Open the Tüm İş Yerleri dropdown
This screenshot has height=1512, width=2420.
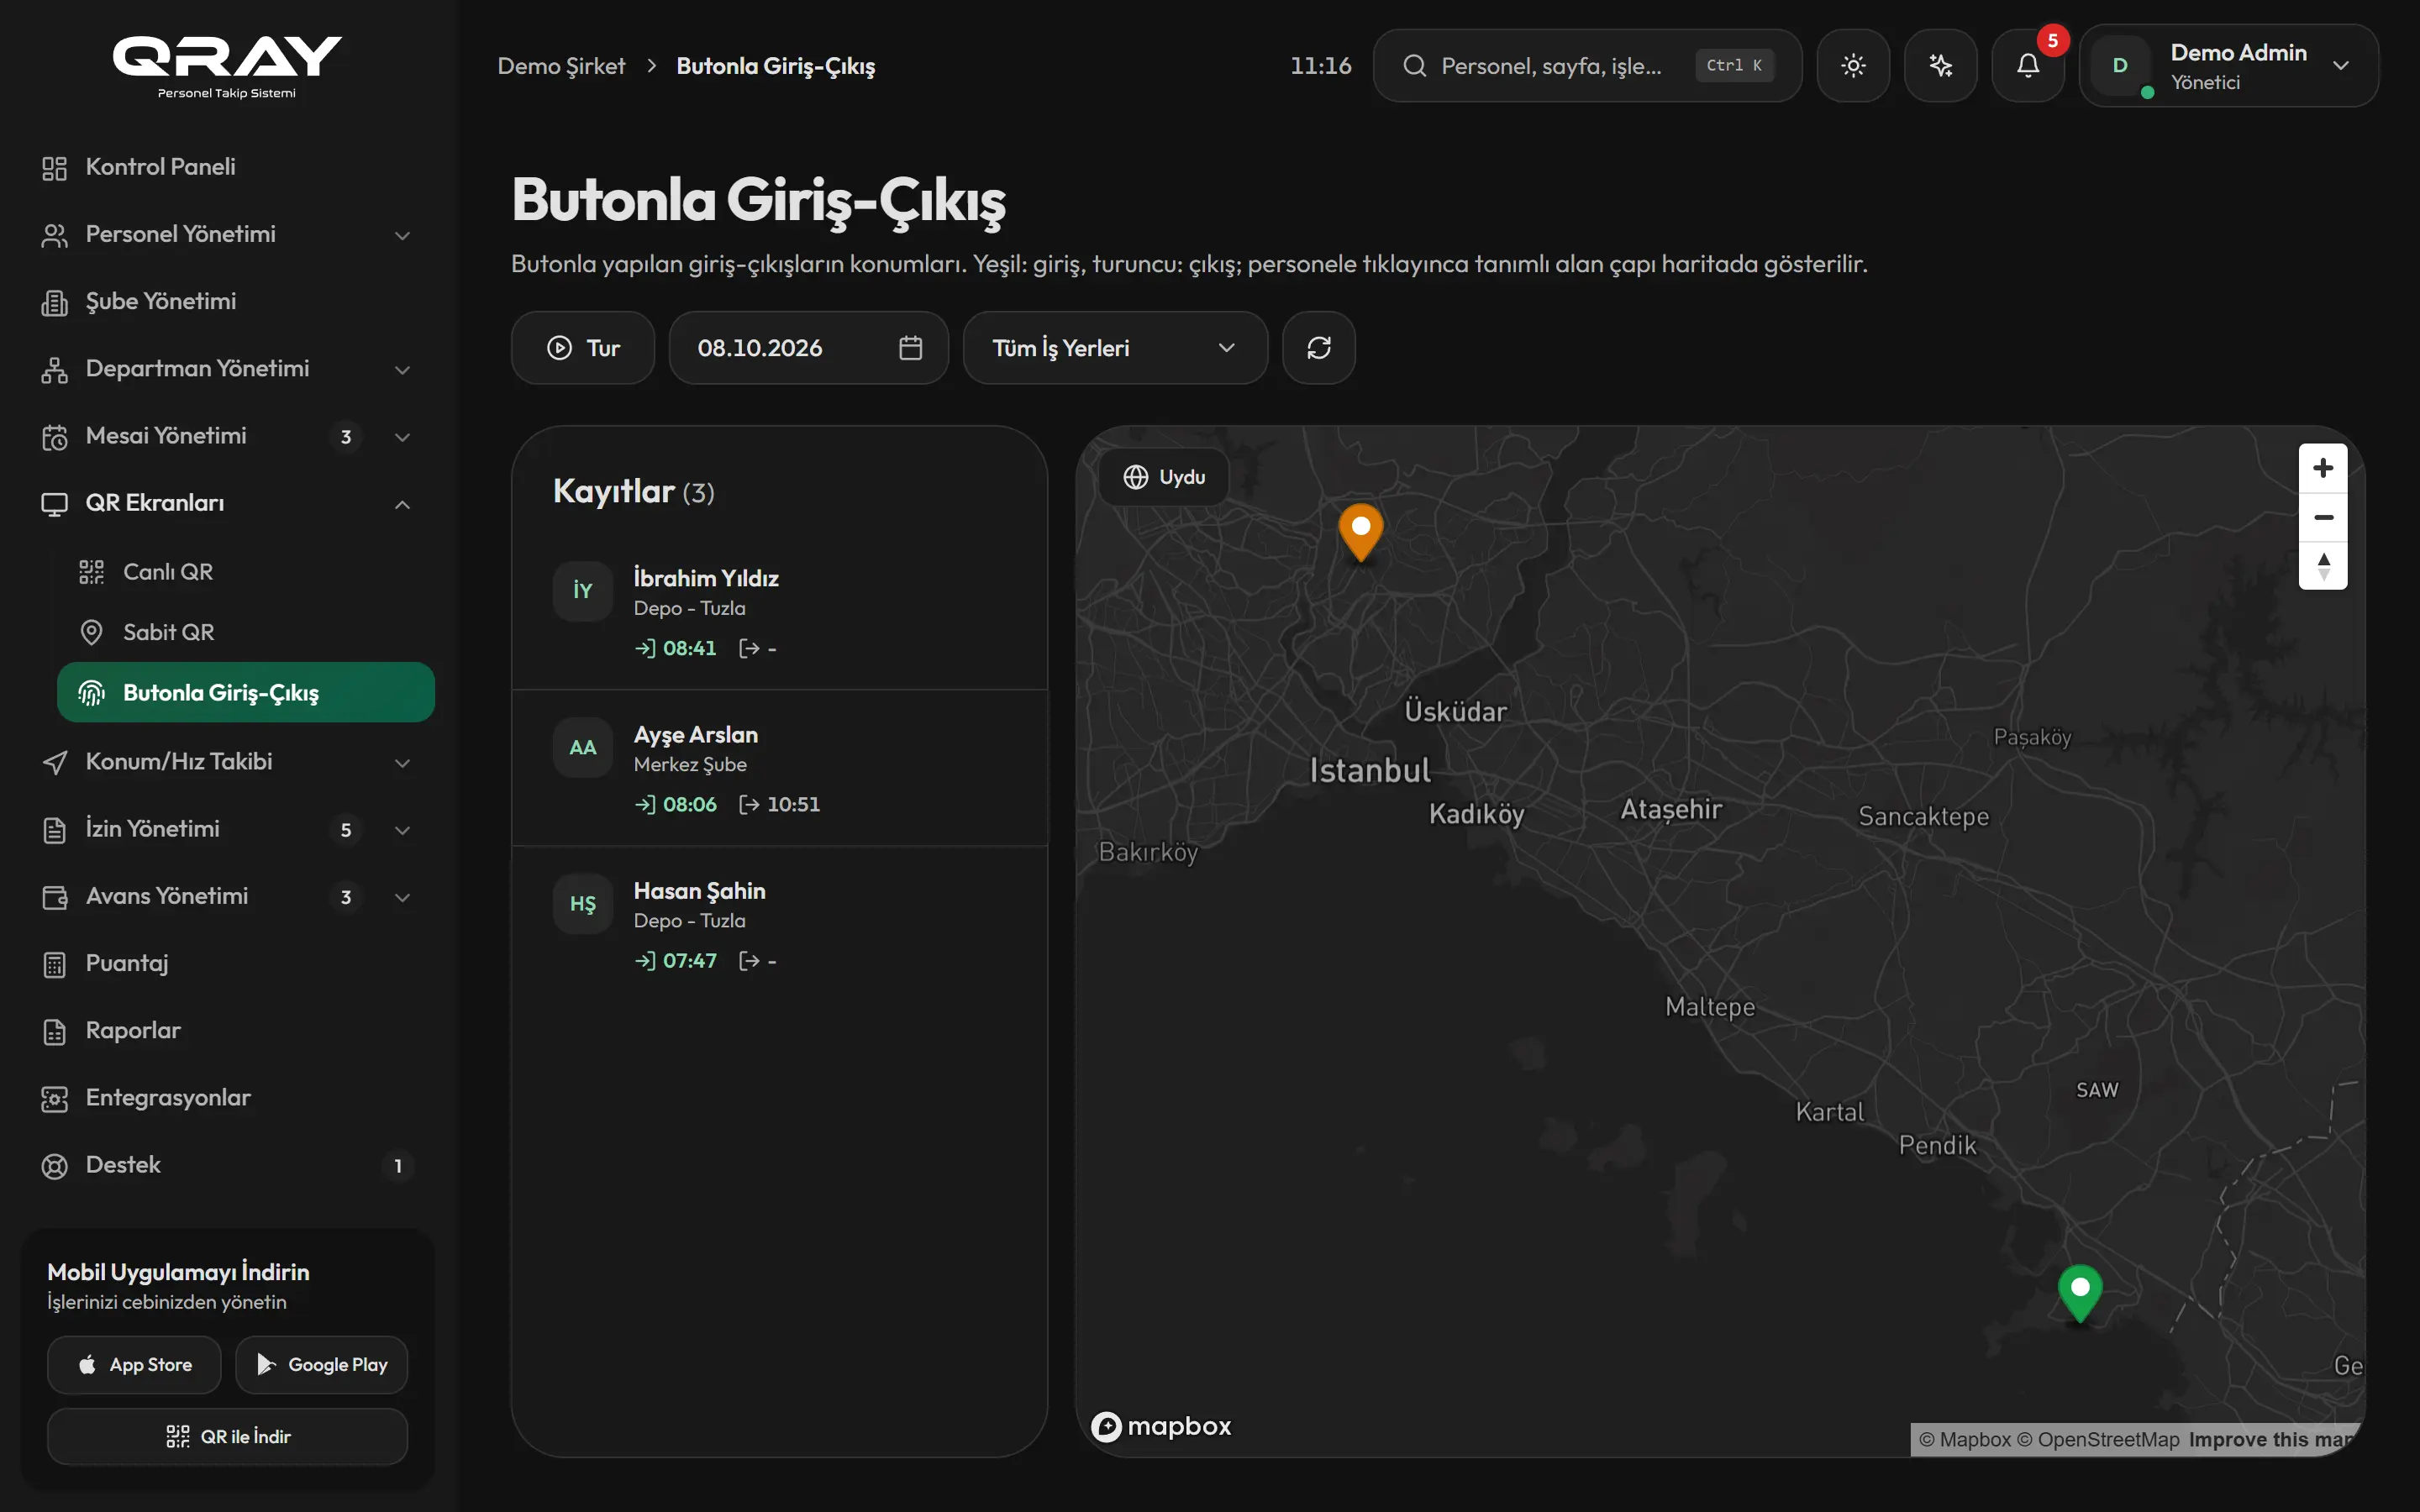click(1115, 348)
